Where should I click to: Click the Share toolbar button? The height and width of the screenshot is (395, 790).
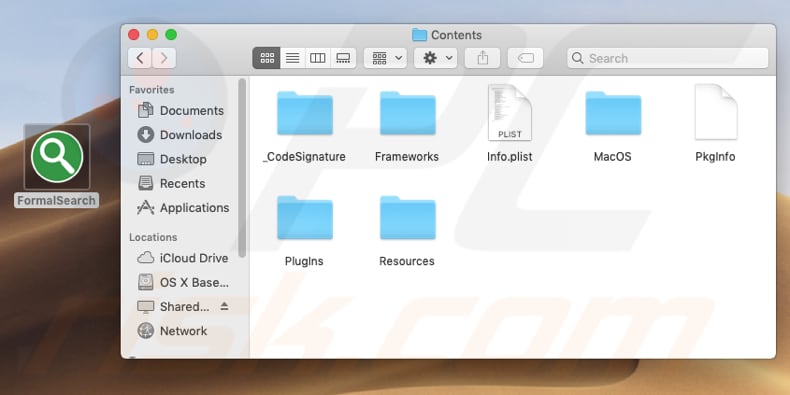tap(483, 58)
